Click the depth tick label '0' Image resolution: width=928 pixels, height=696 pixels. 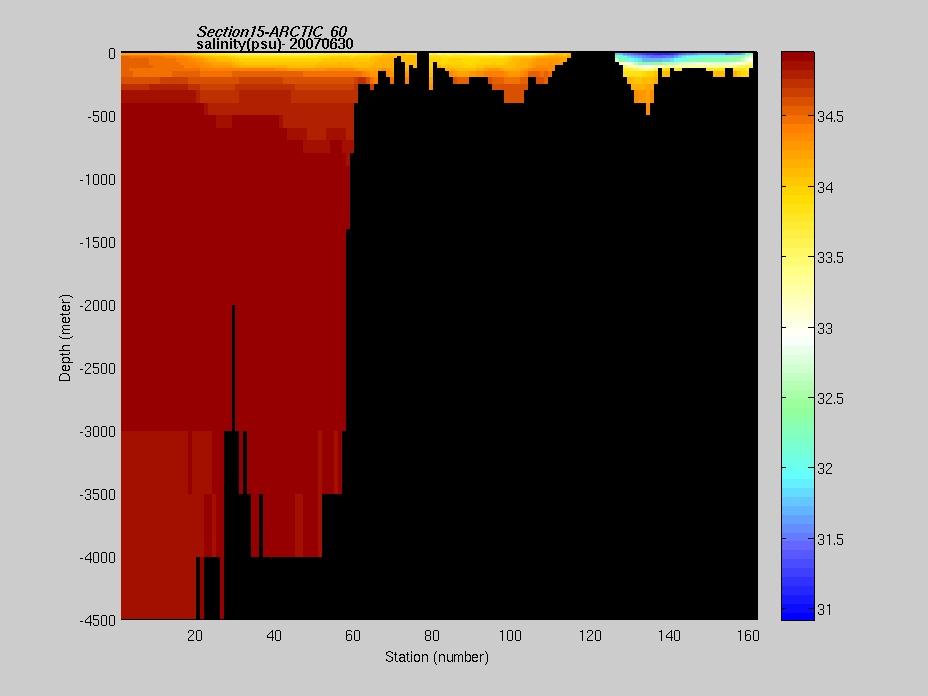click(112, 54)
